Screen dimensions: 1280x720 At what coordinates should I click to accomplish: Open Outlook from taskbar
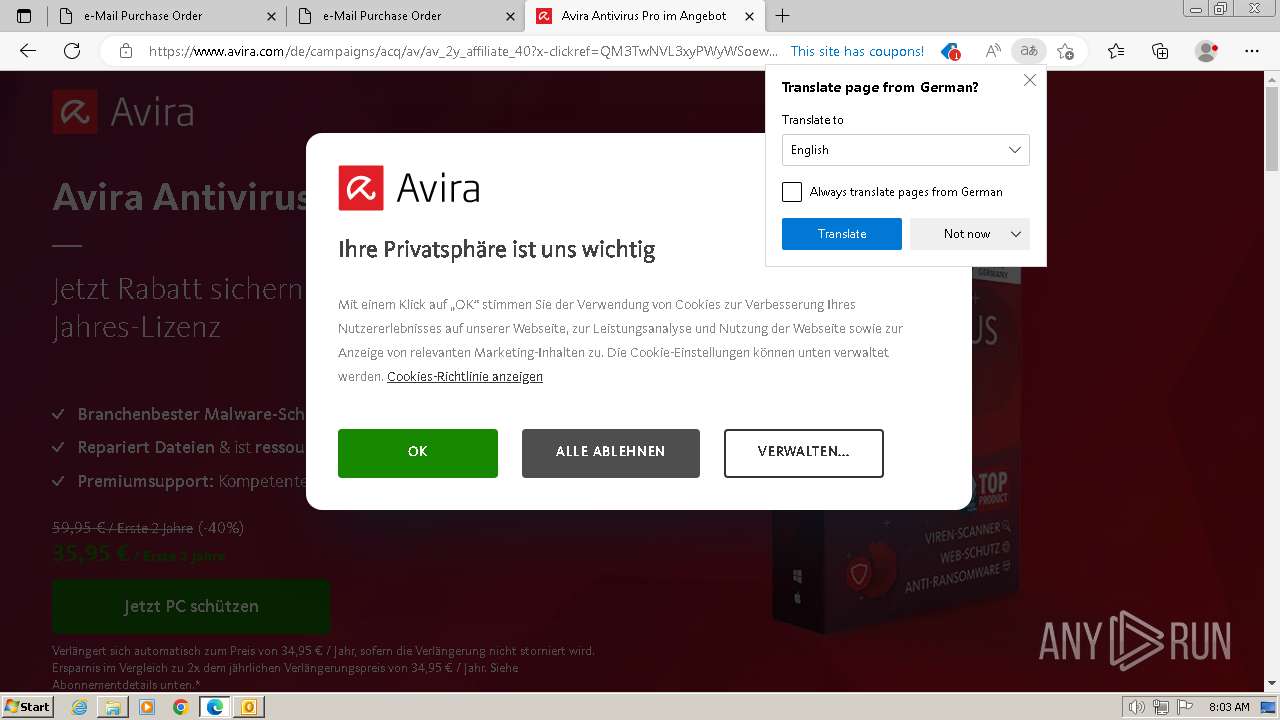tap(248, 707)
